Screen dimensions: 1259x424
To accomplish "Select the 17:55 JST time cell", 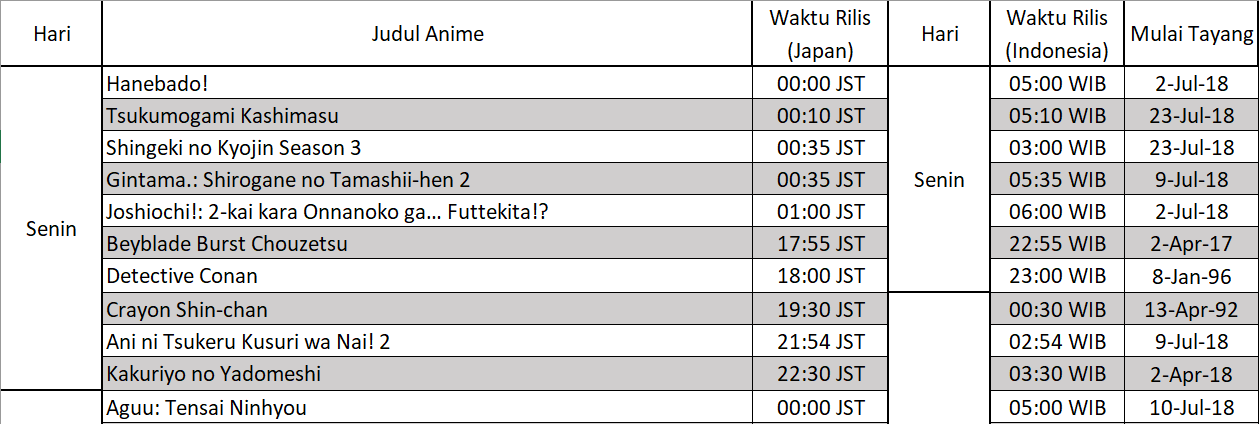I will click(x=820, y=244).
